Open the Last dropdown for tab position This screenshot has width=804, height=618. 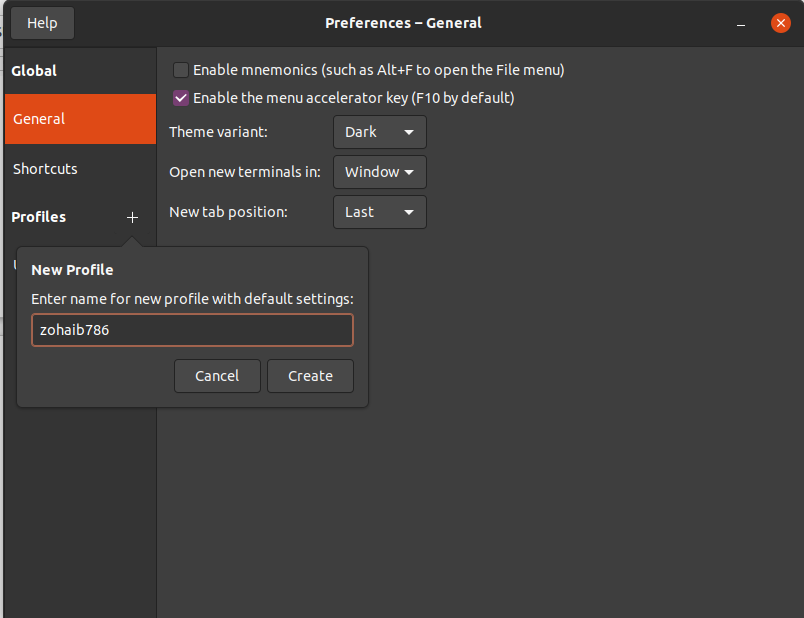[380, 212]
